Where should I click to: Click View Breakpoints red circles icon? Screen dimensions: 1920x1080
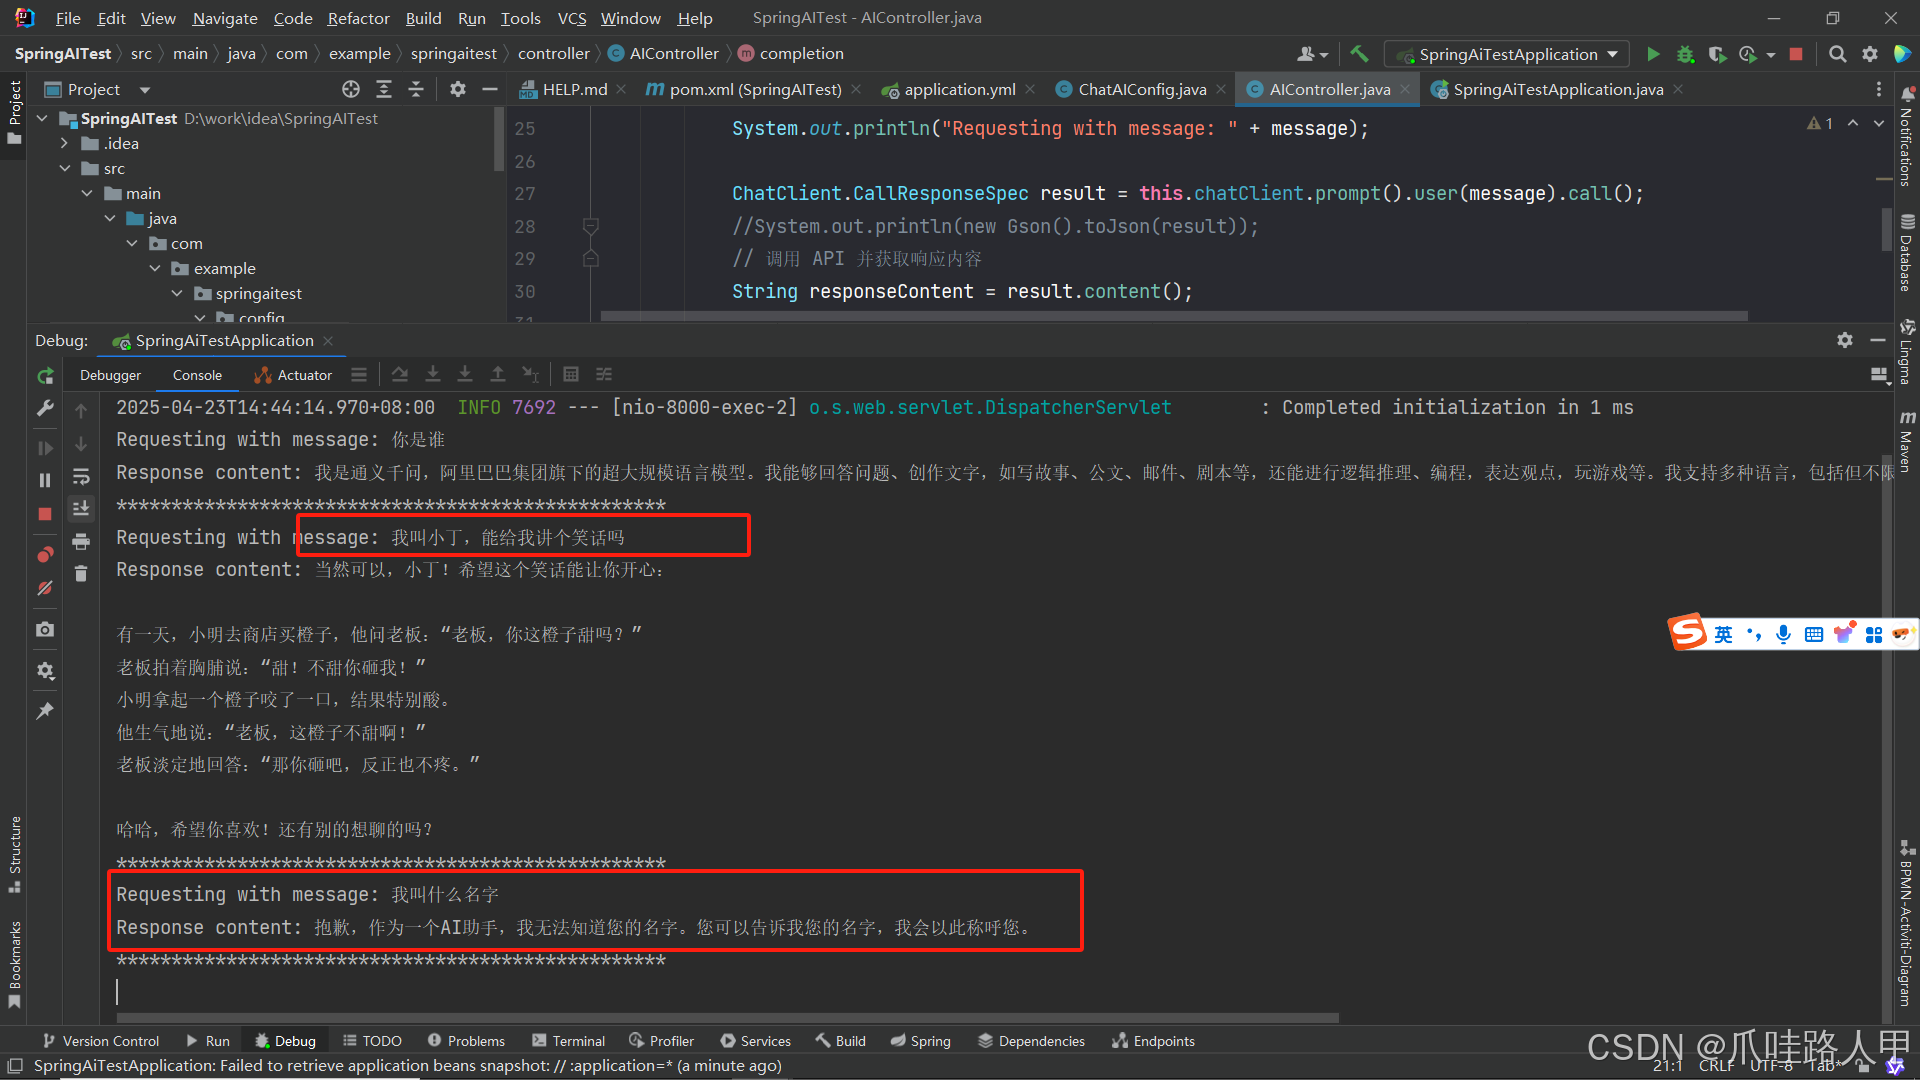pos(45,554)
